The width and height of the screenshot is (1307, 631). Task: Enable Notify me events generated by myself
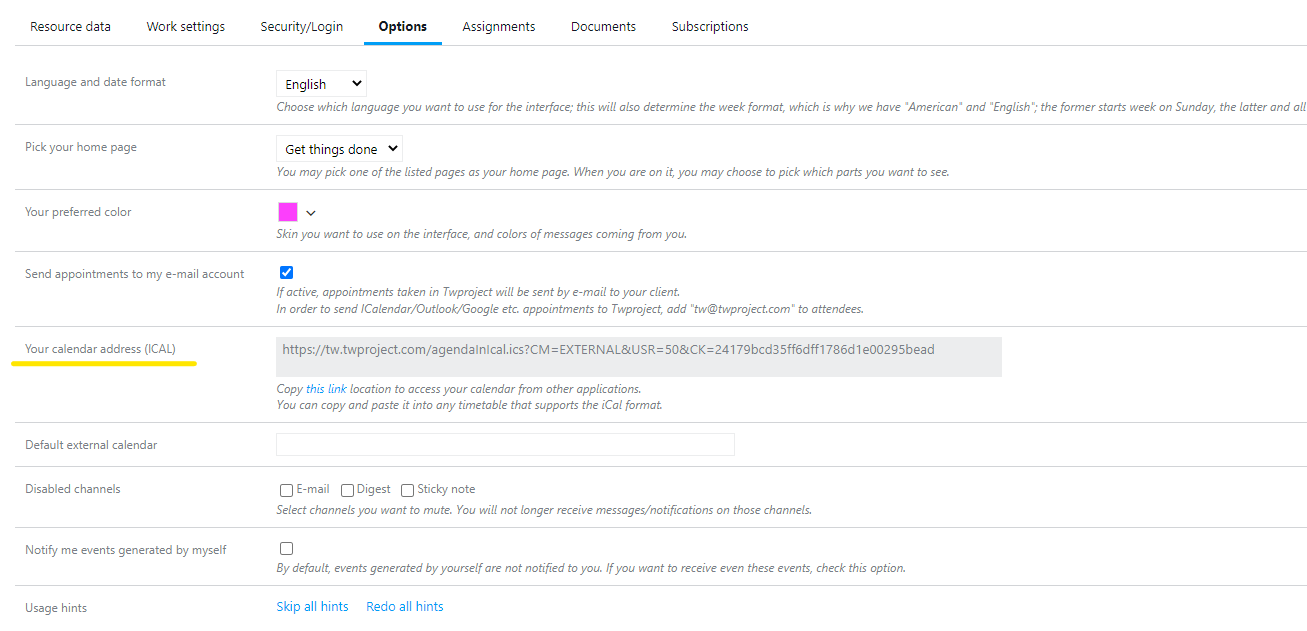pyautogui.click(x=287, y=548)
